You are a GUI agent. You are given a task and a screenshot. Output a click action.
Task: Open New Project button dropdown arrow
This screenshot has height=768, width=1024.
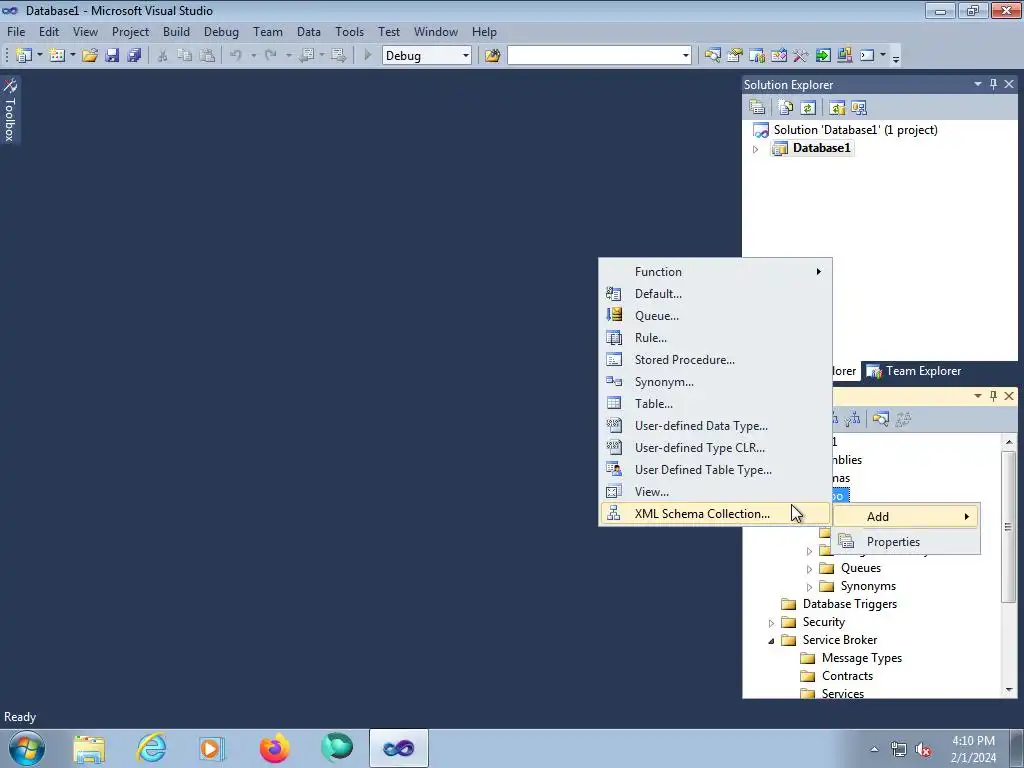(39, 56)
